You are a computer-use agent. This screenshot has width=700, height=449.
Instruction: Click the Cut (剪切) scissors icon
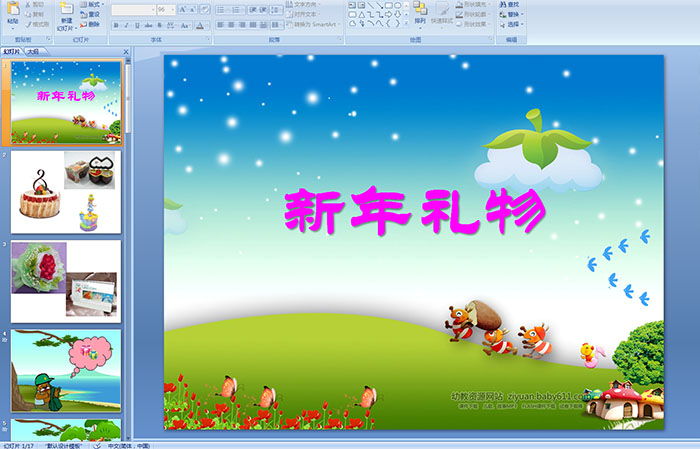(28, 4)
